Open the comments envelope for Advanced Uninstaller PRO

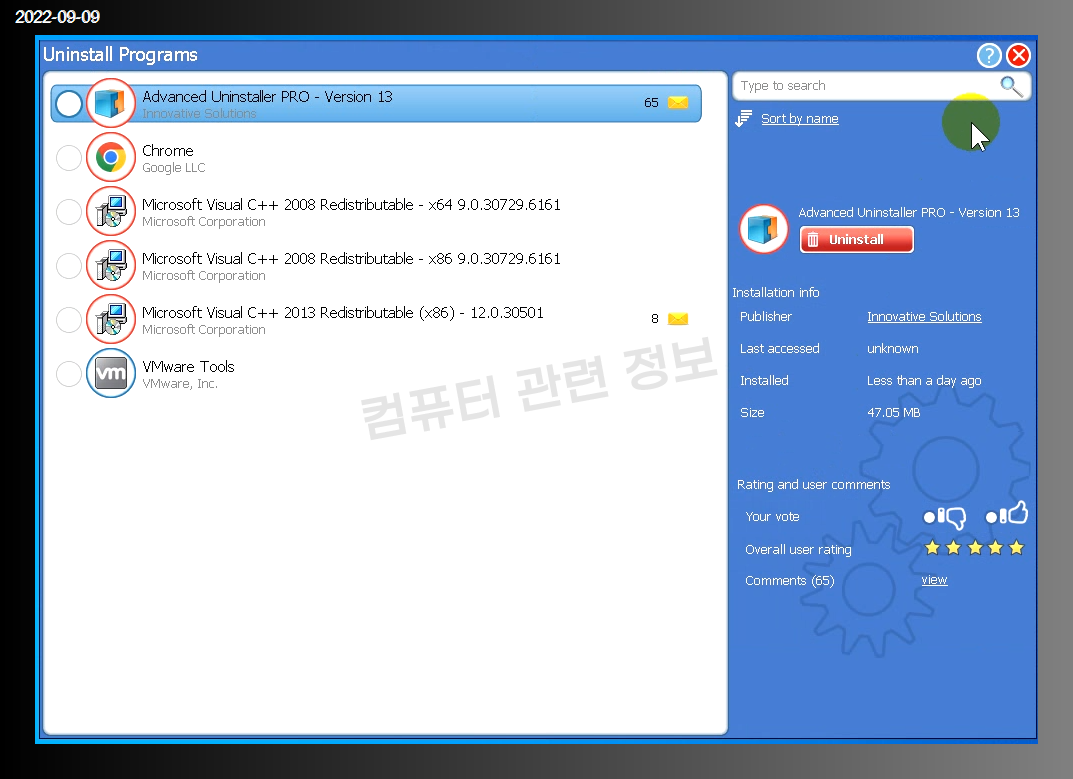point(678,103)
